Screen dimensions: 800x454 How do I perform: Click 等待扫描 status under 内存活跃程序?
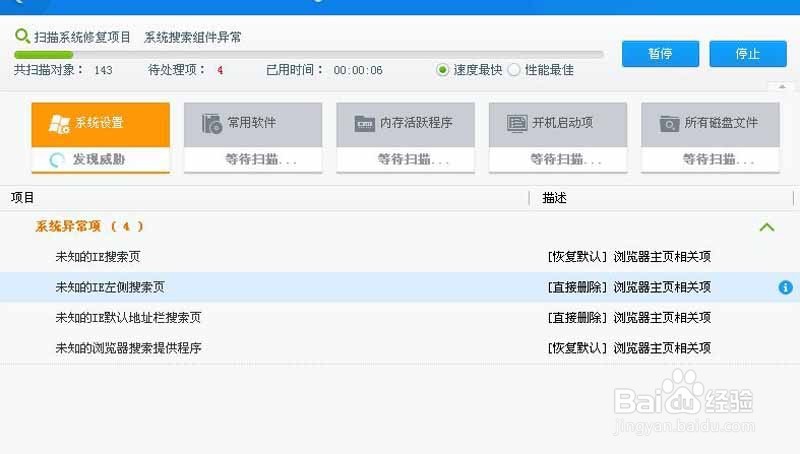coord(413,160)
